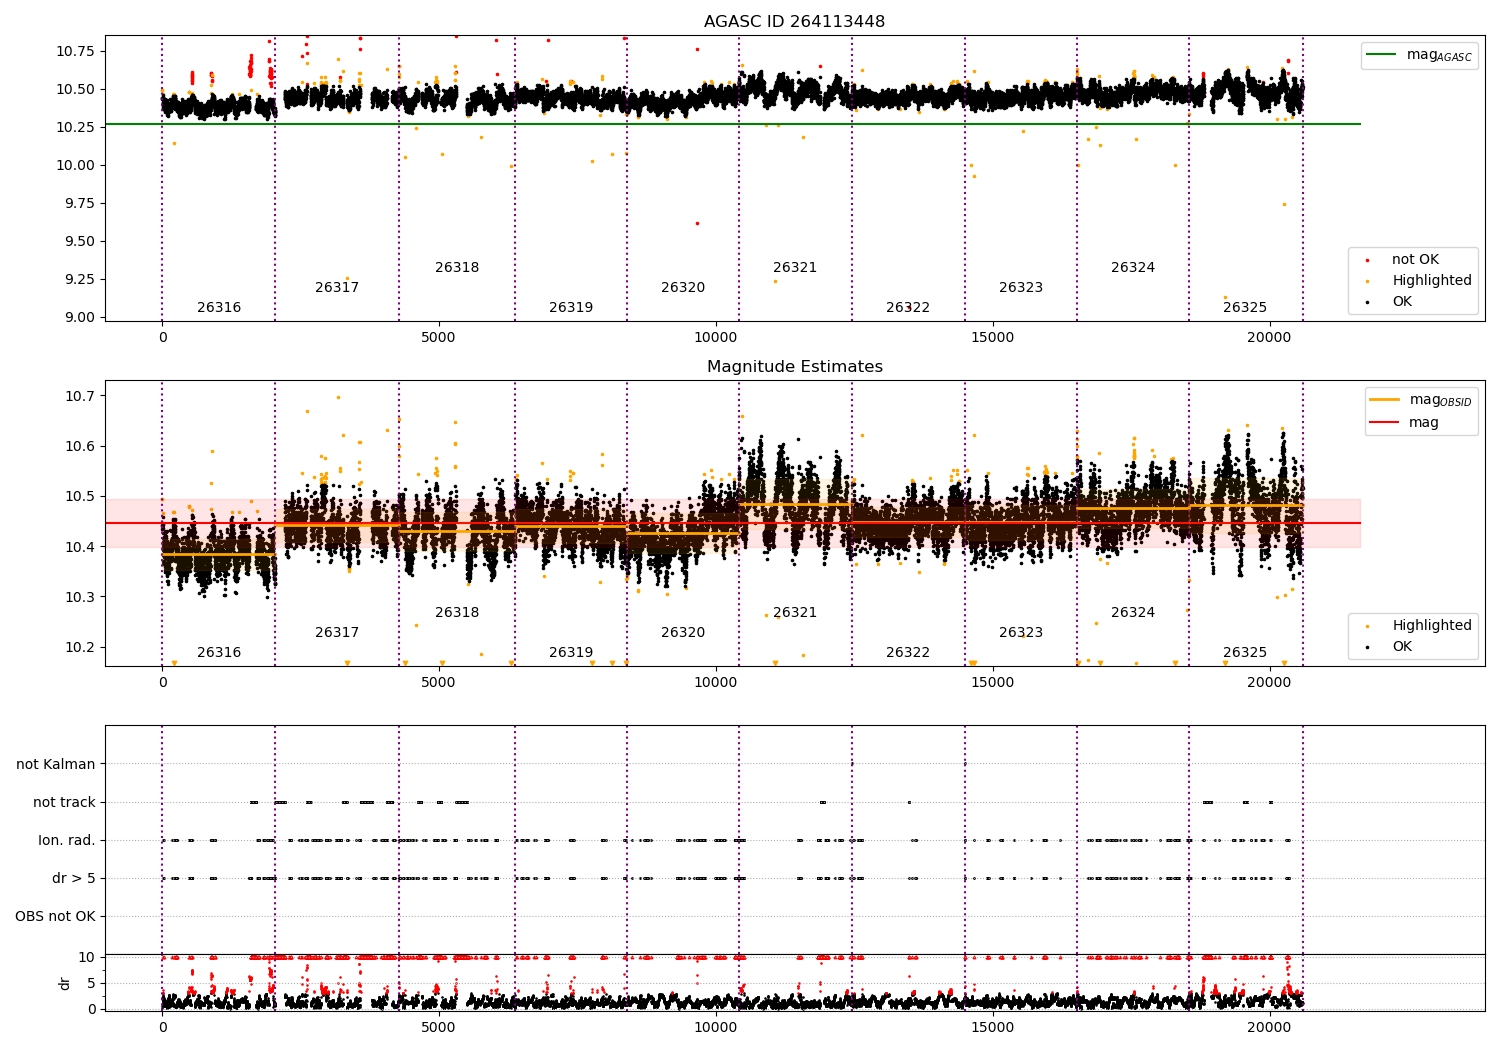Click the title 'AGASC ID 264113448'
1500x1050 pixels.
[x=794, y=22]
